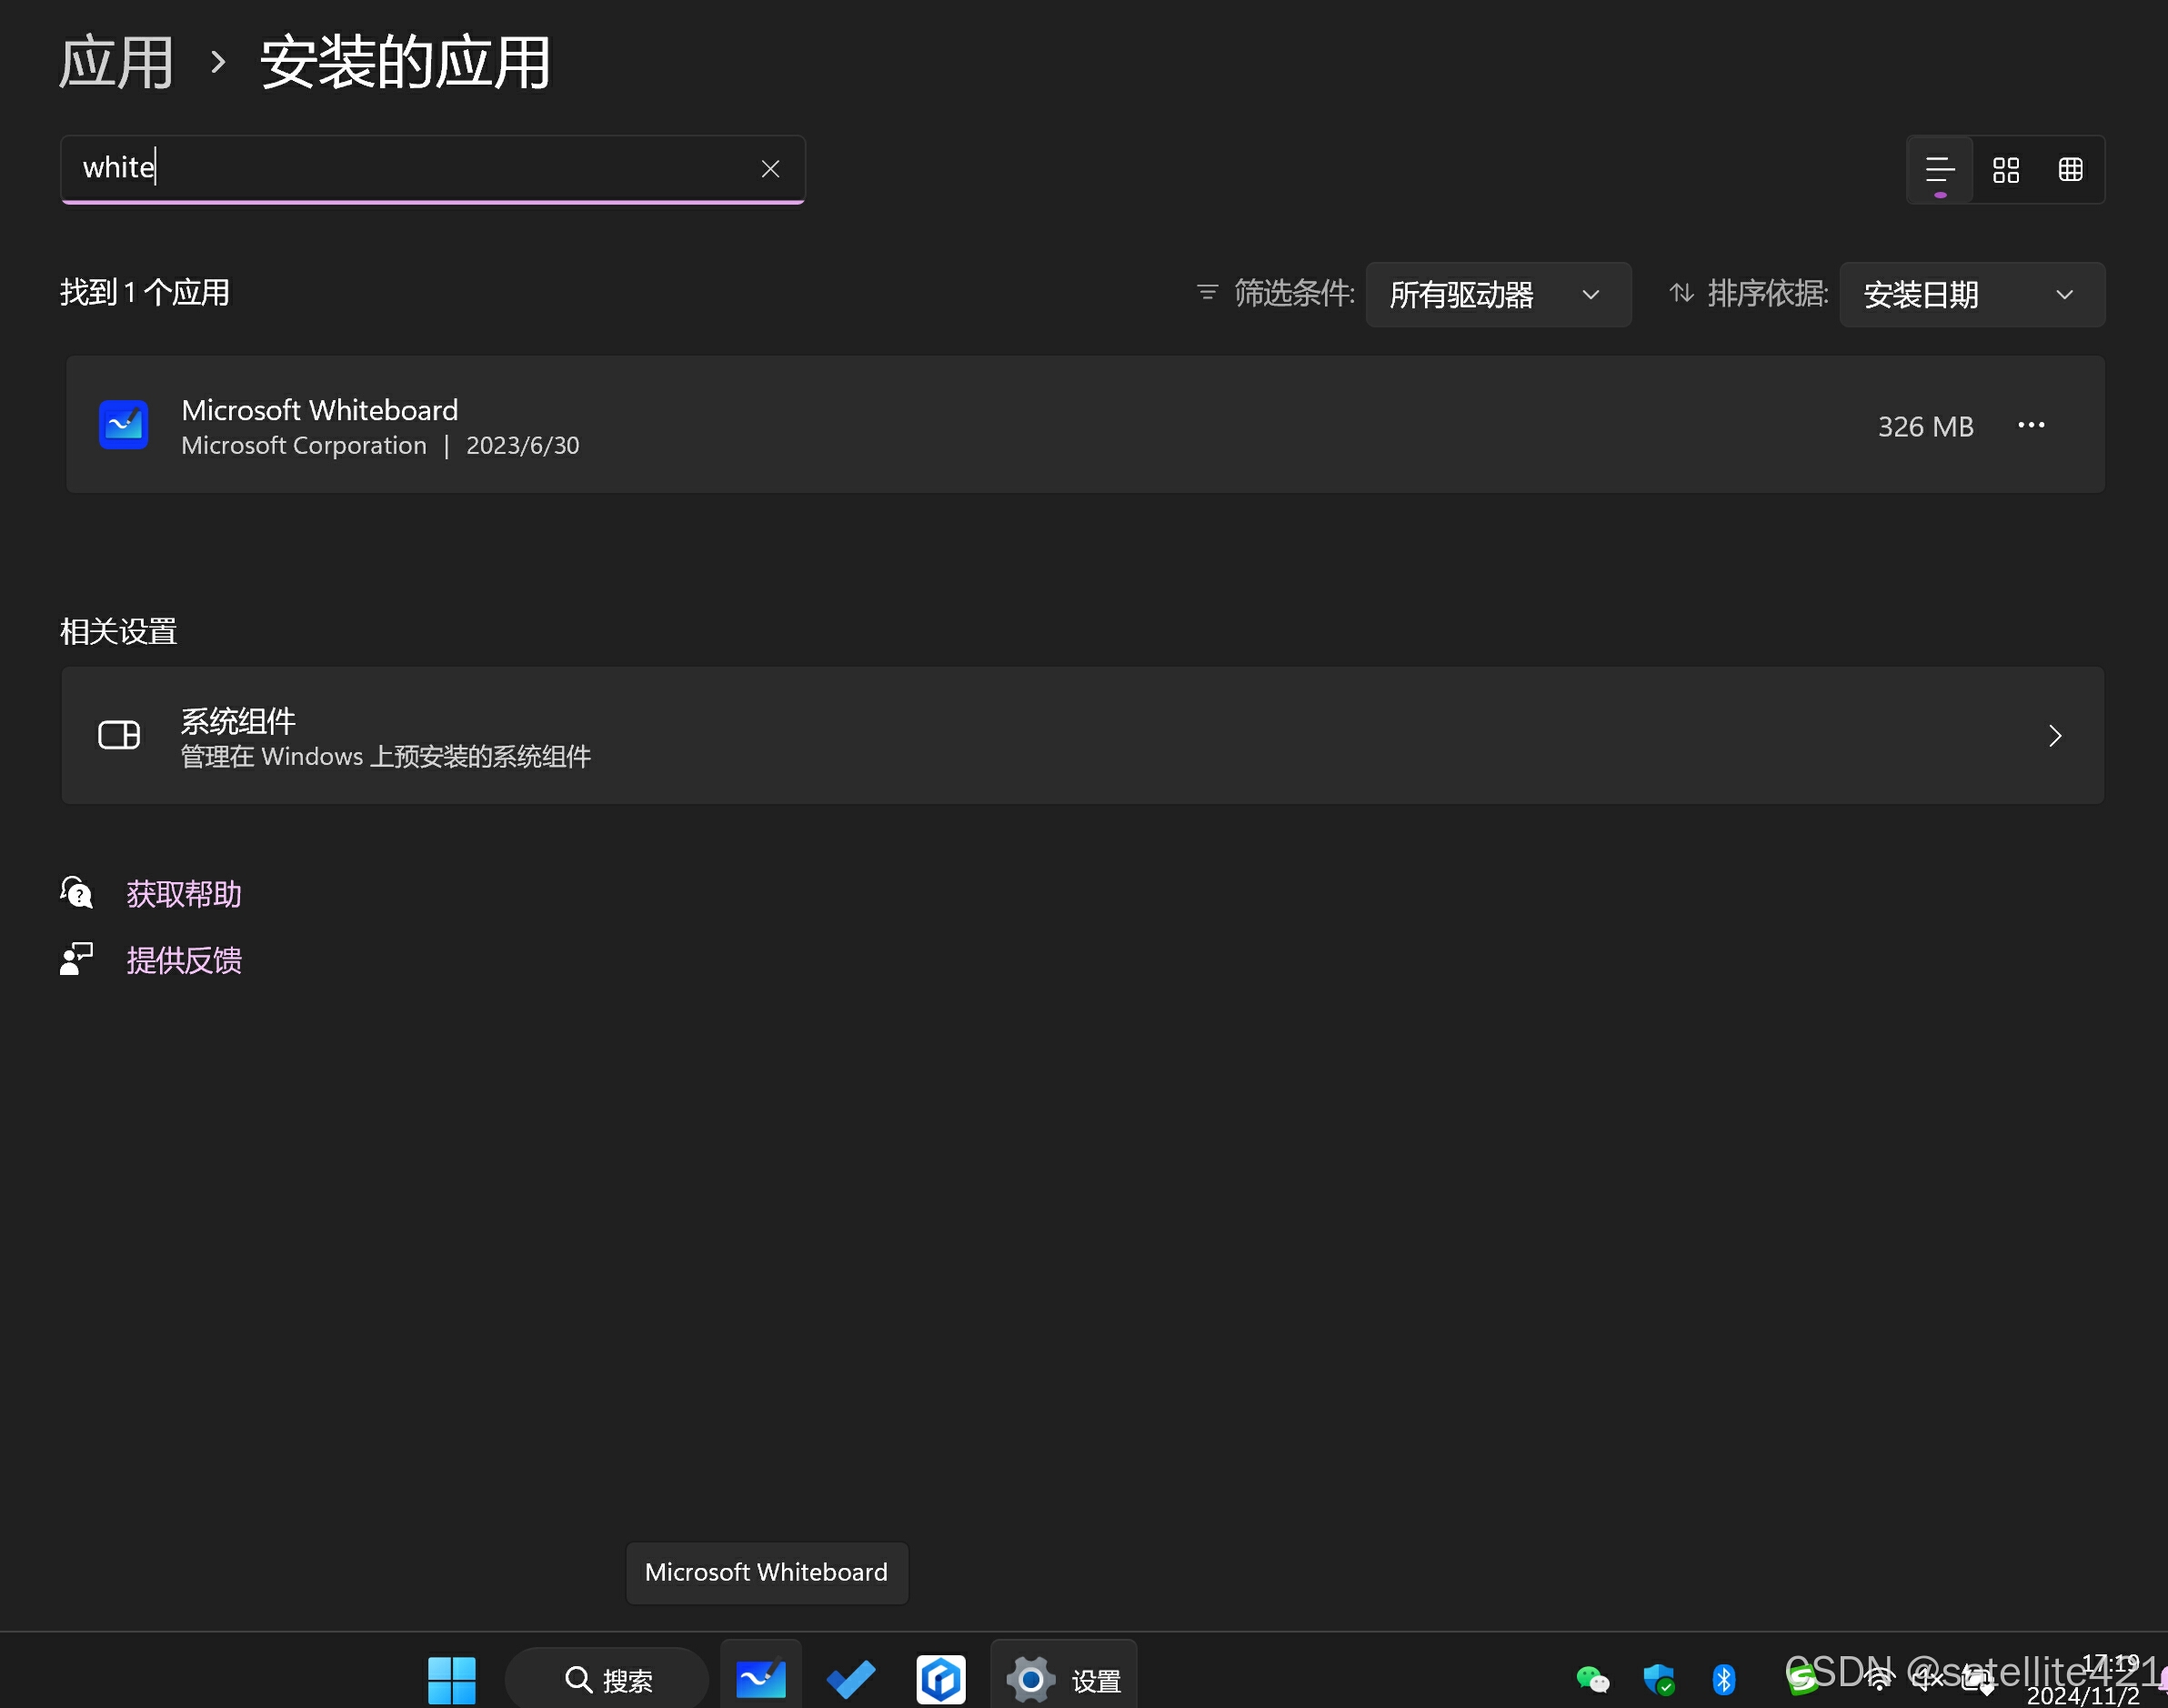Click the feedback person icon
Viewport: 2168px width, 1708px height.
tap(77, 958)
